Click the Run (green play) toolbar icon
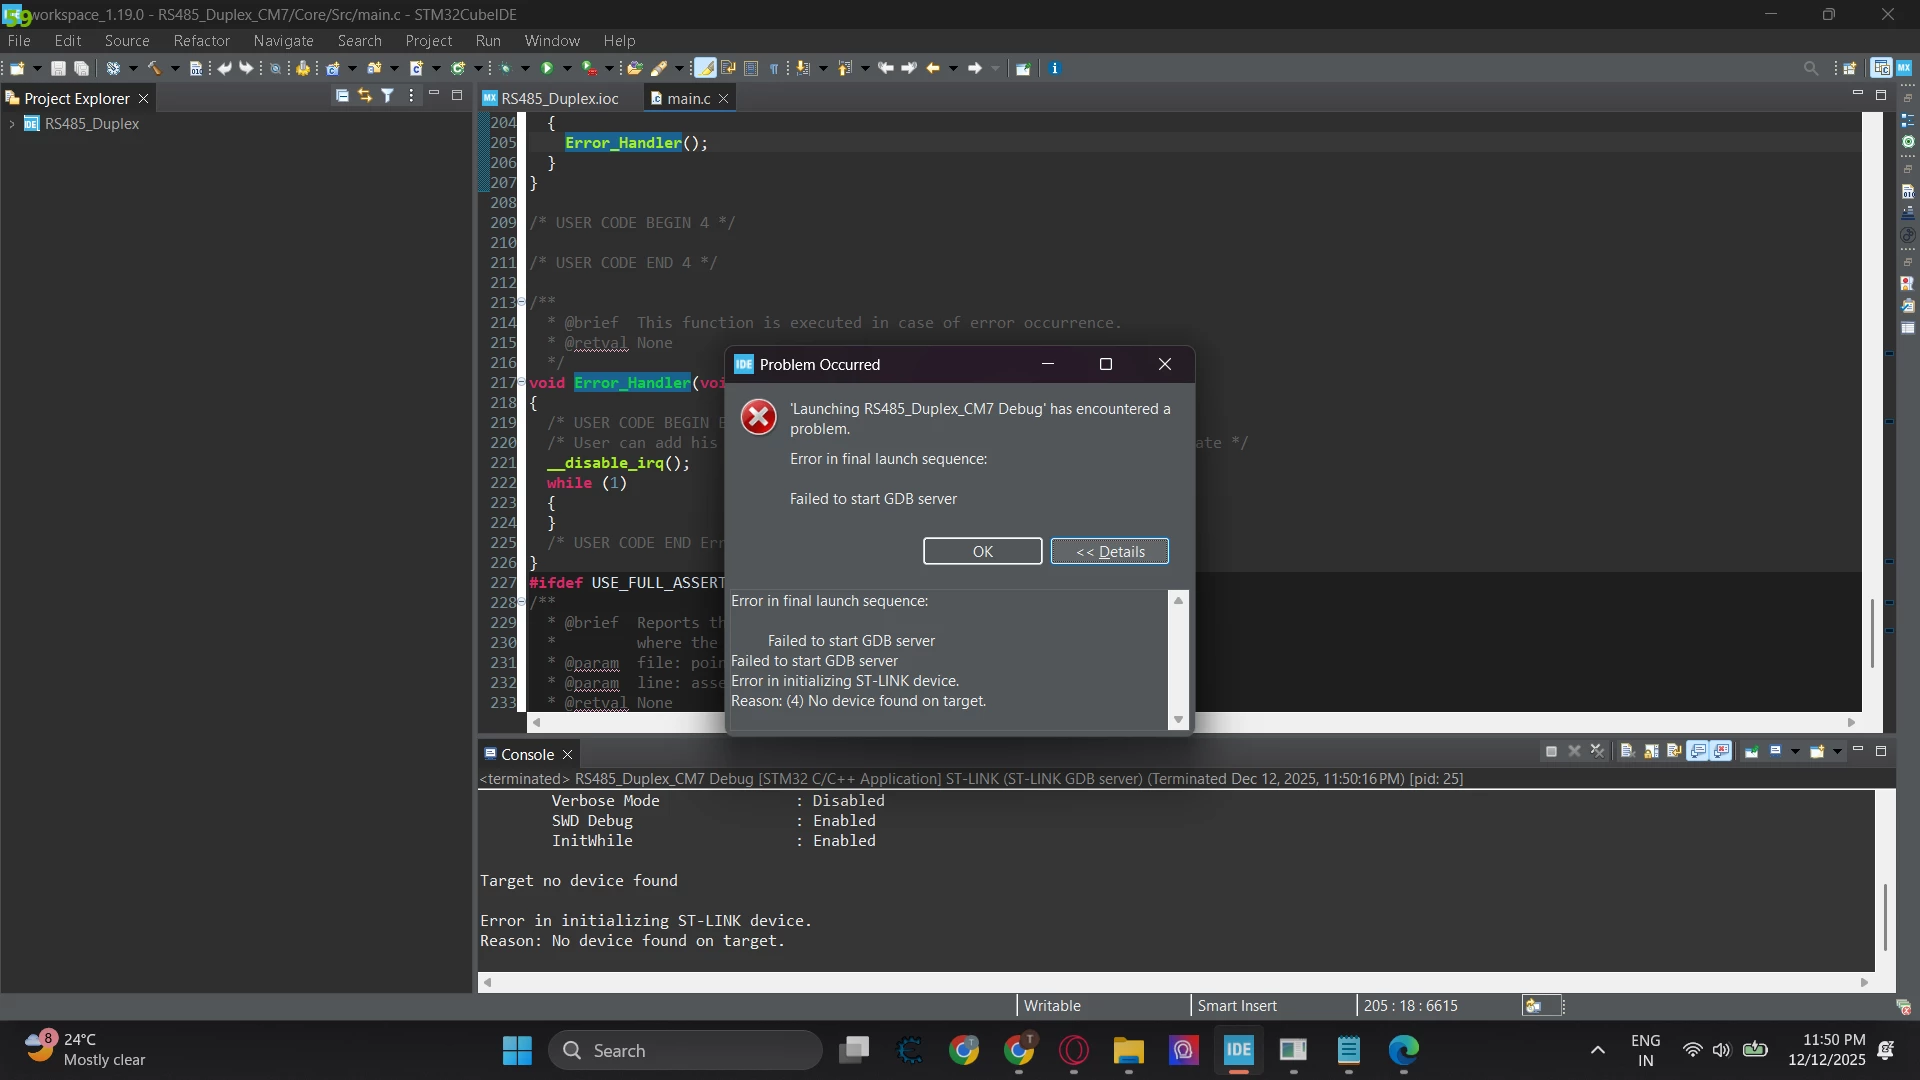This screenshot has height=1080, width=1920. click(x=547, y=69)
